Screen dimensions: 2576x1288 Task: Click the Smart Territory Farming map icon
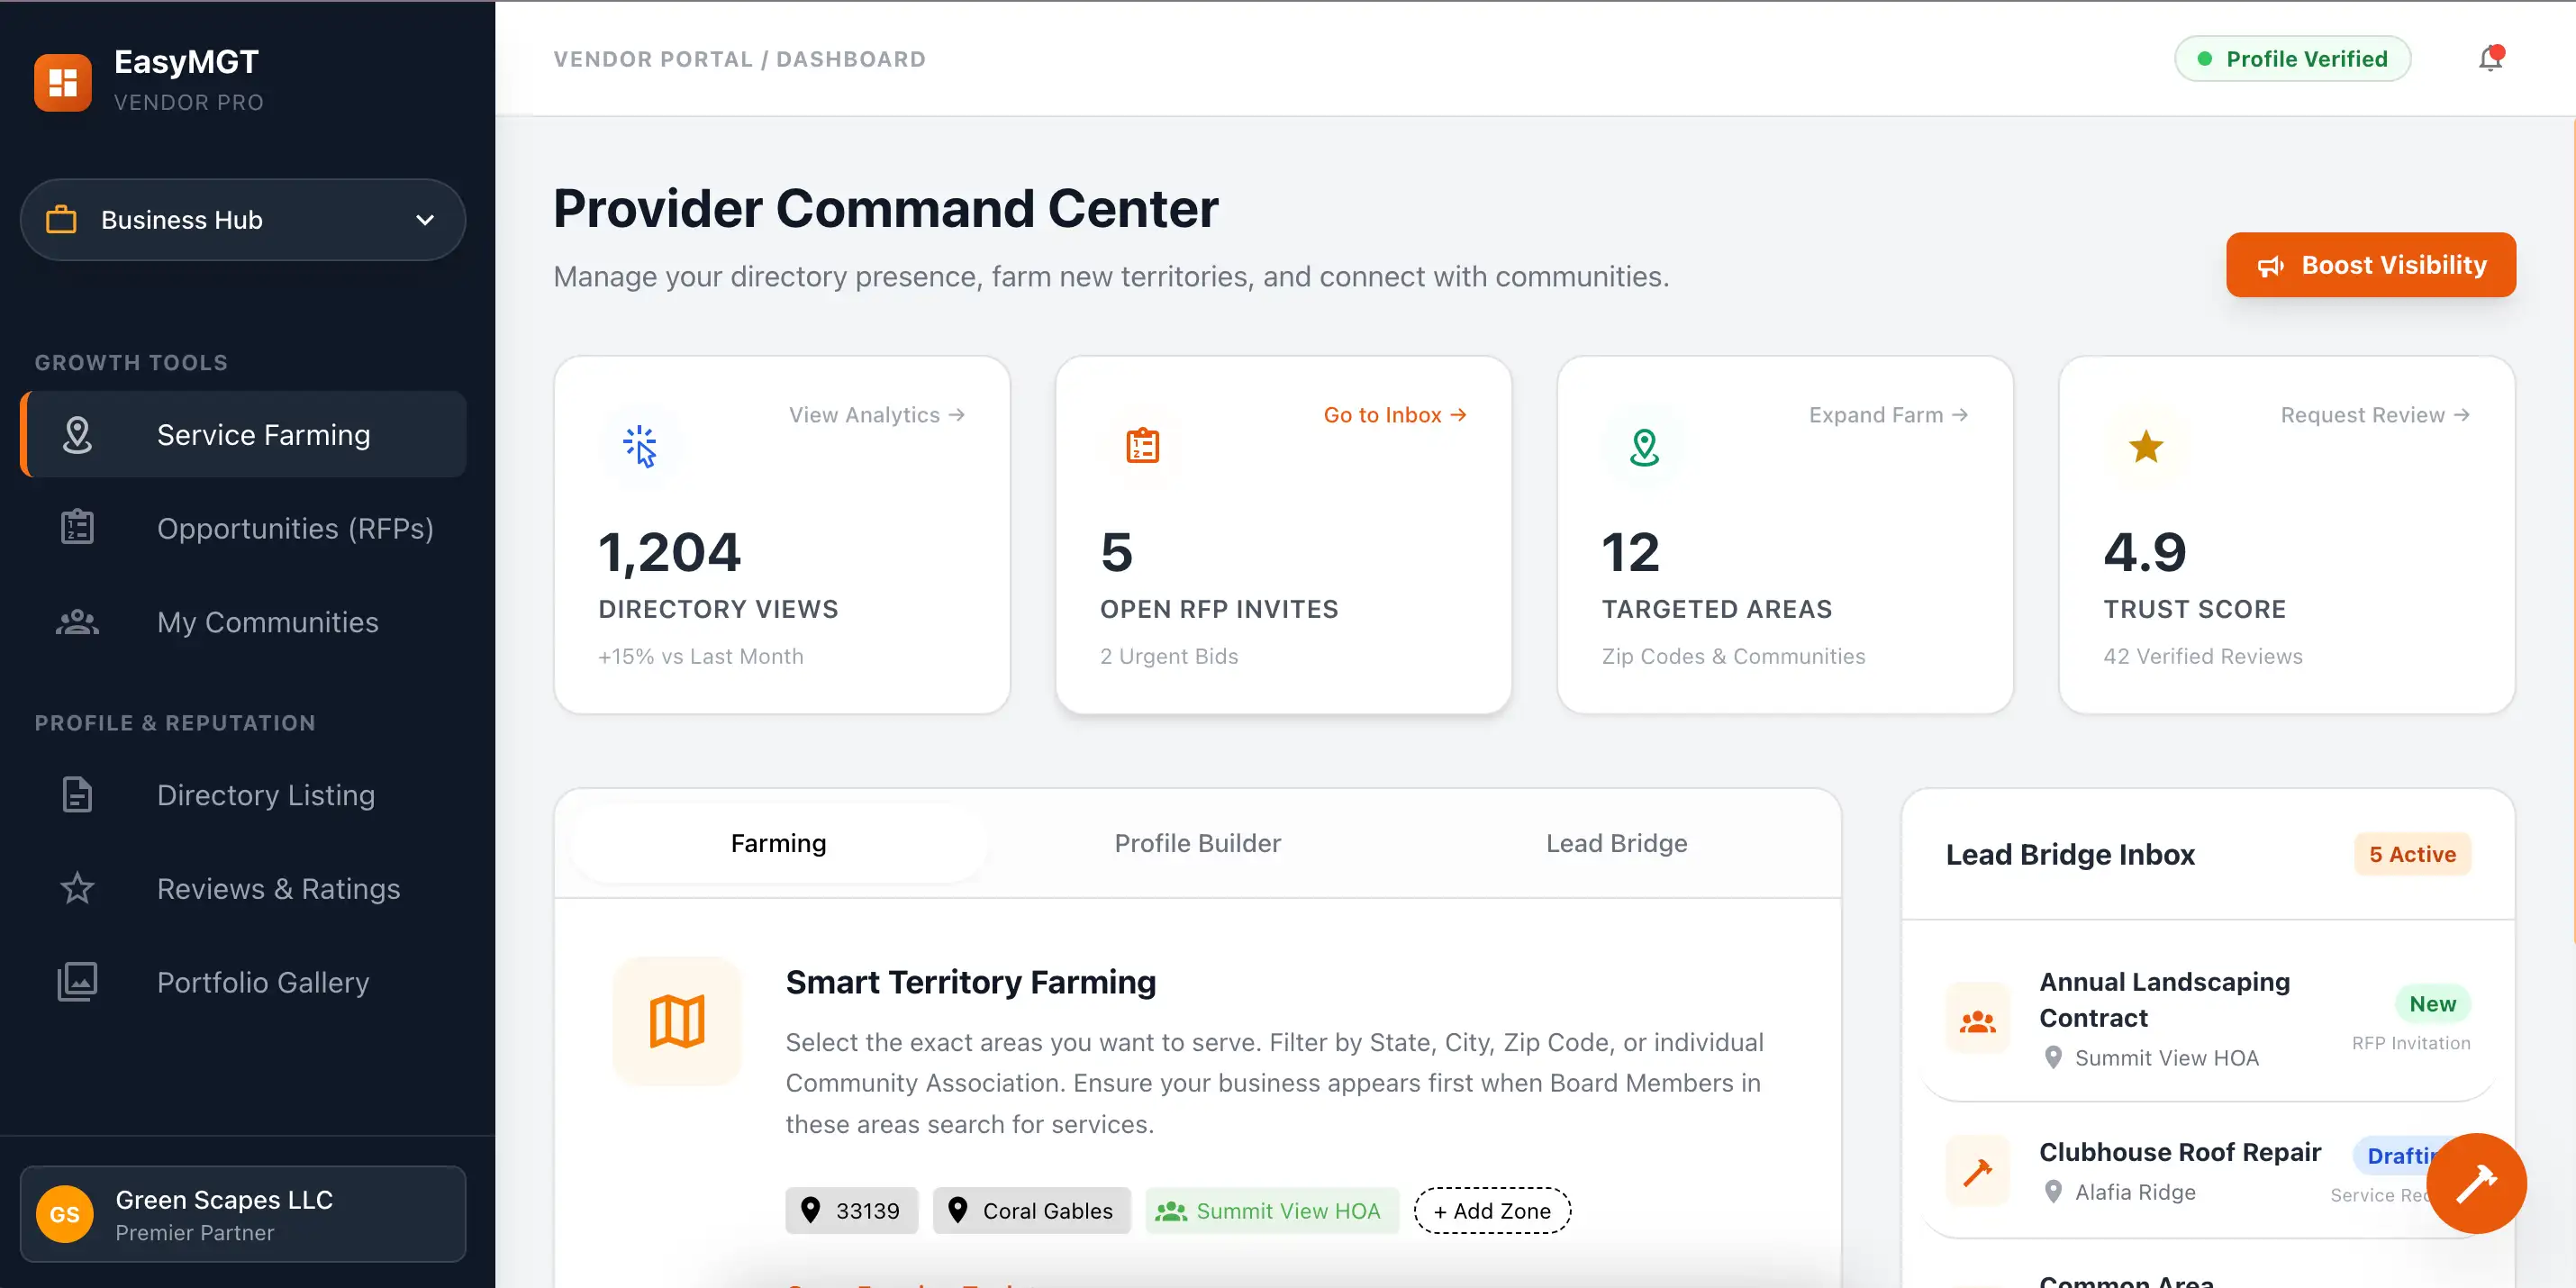(x=677, y=1021)
